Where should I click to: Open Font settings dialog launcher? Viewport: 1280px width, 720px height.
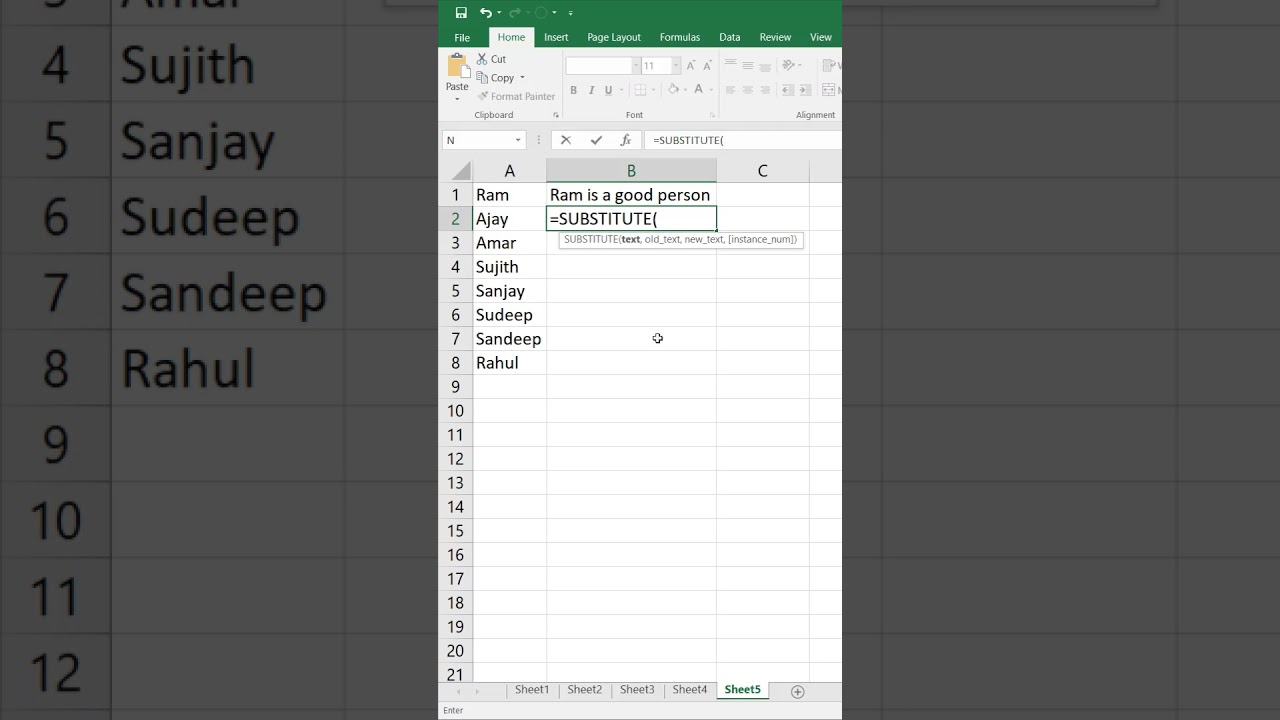(713, 115)
